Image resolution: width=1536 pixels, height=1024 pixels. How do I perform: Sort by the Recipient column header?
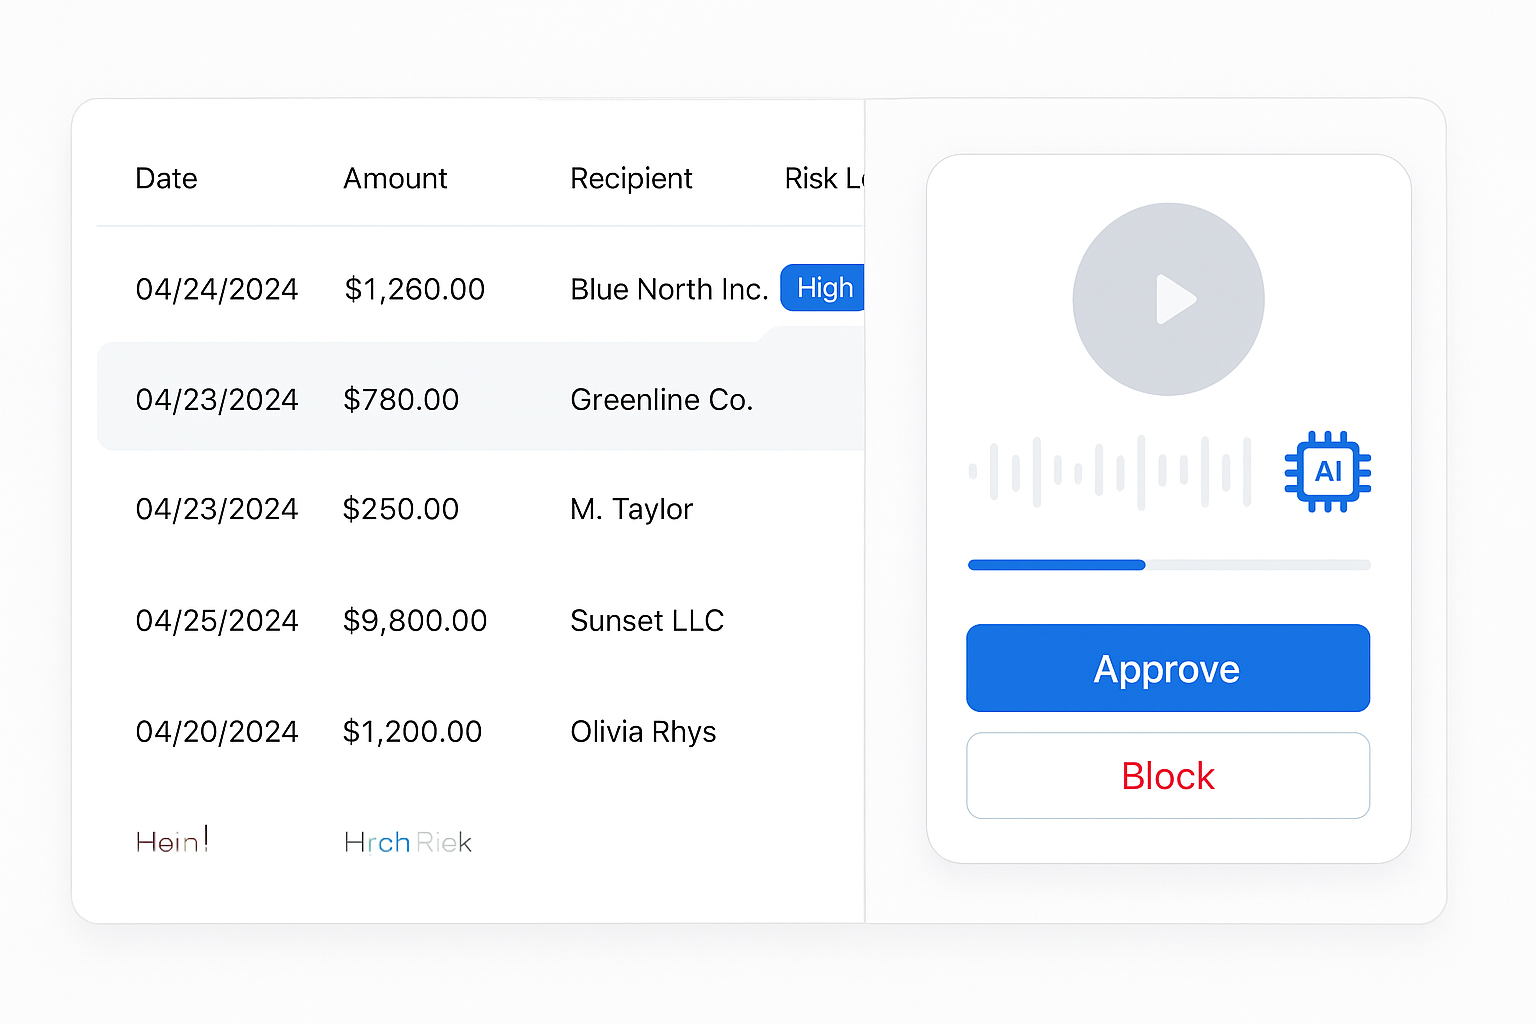tap(631, 179)
